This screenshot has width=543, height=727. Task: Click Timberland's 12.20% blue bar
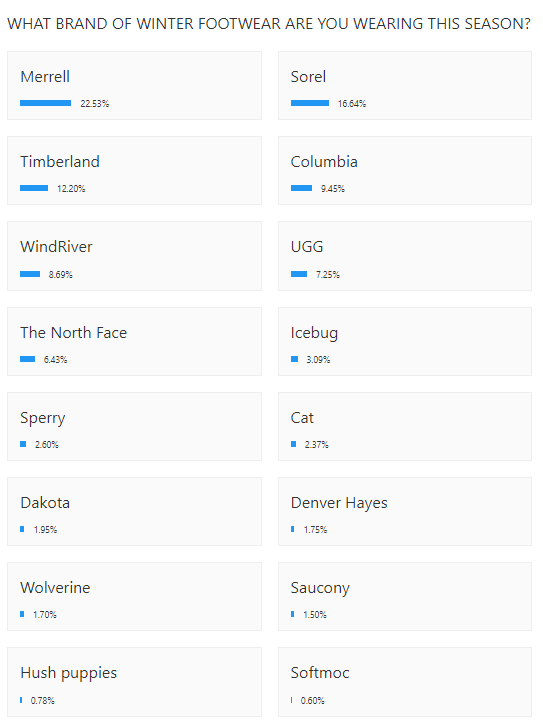coord(34,188)
